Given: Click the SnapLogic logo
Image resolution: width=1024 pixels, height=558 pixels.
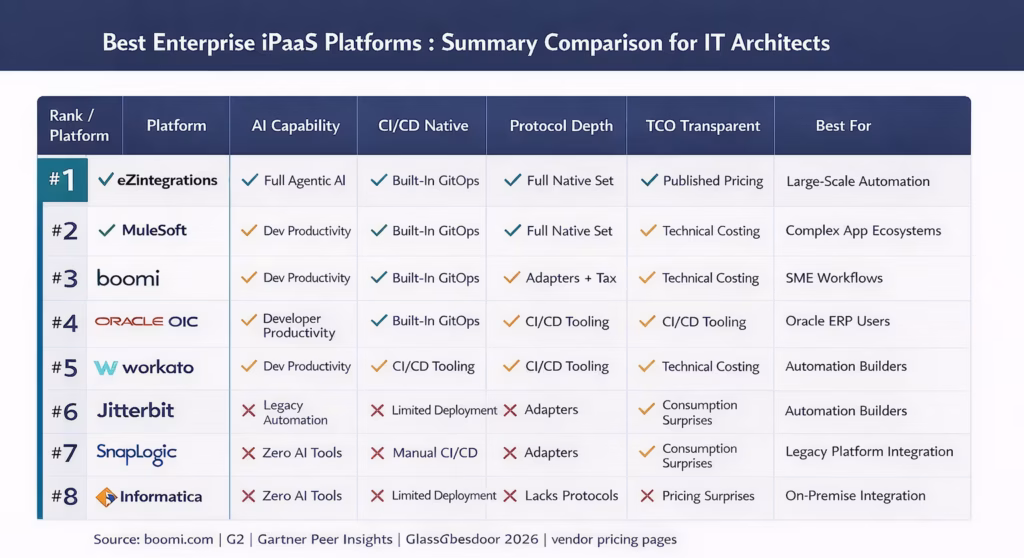Looking at the screenshot, I should click(136, 453).
